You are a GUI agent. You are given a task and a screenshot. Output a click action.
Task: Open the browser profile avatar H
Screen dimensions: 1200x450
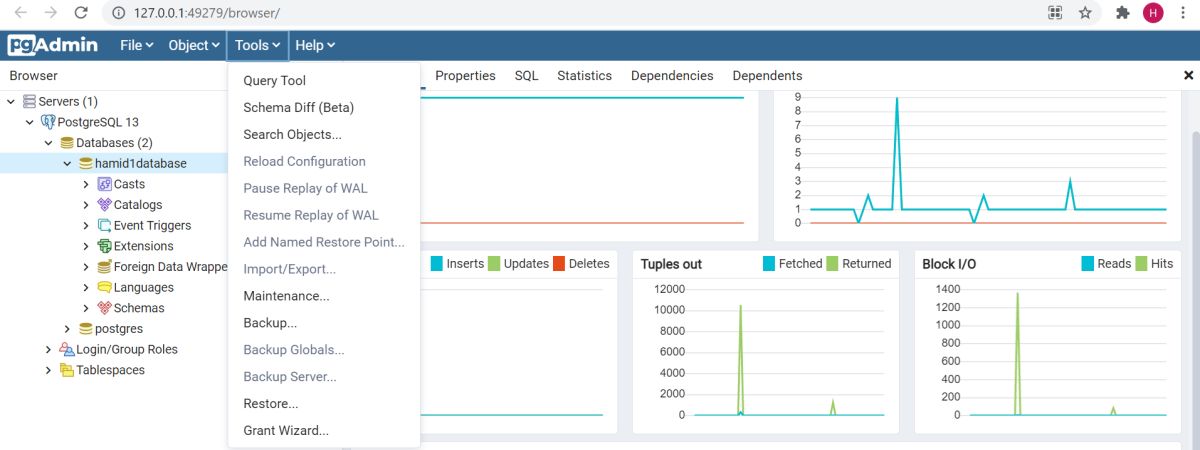pos(1153,13)
